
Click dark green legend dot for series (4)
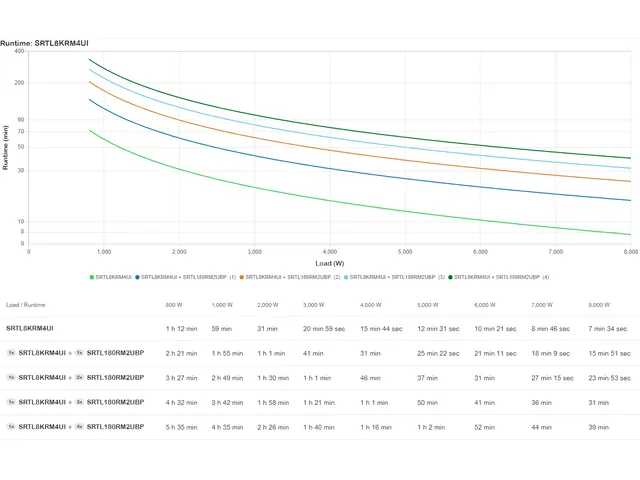[452, 276]
